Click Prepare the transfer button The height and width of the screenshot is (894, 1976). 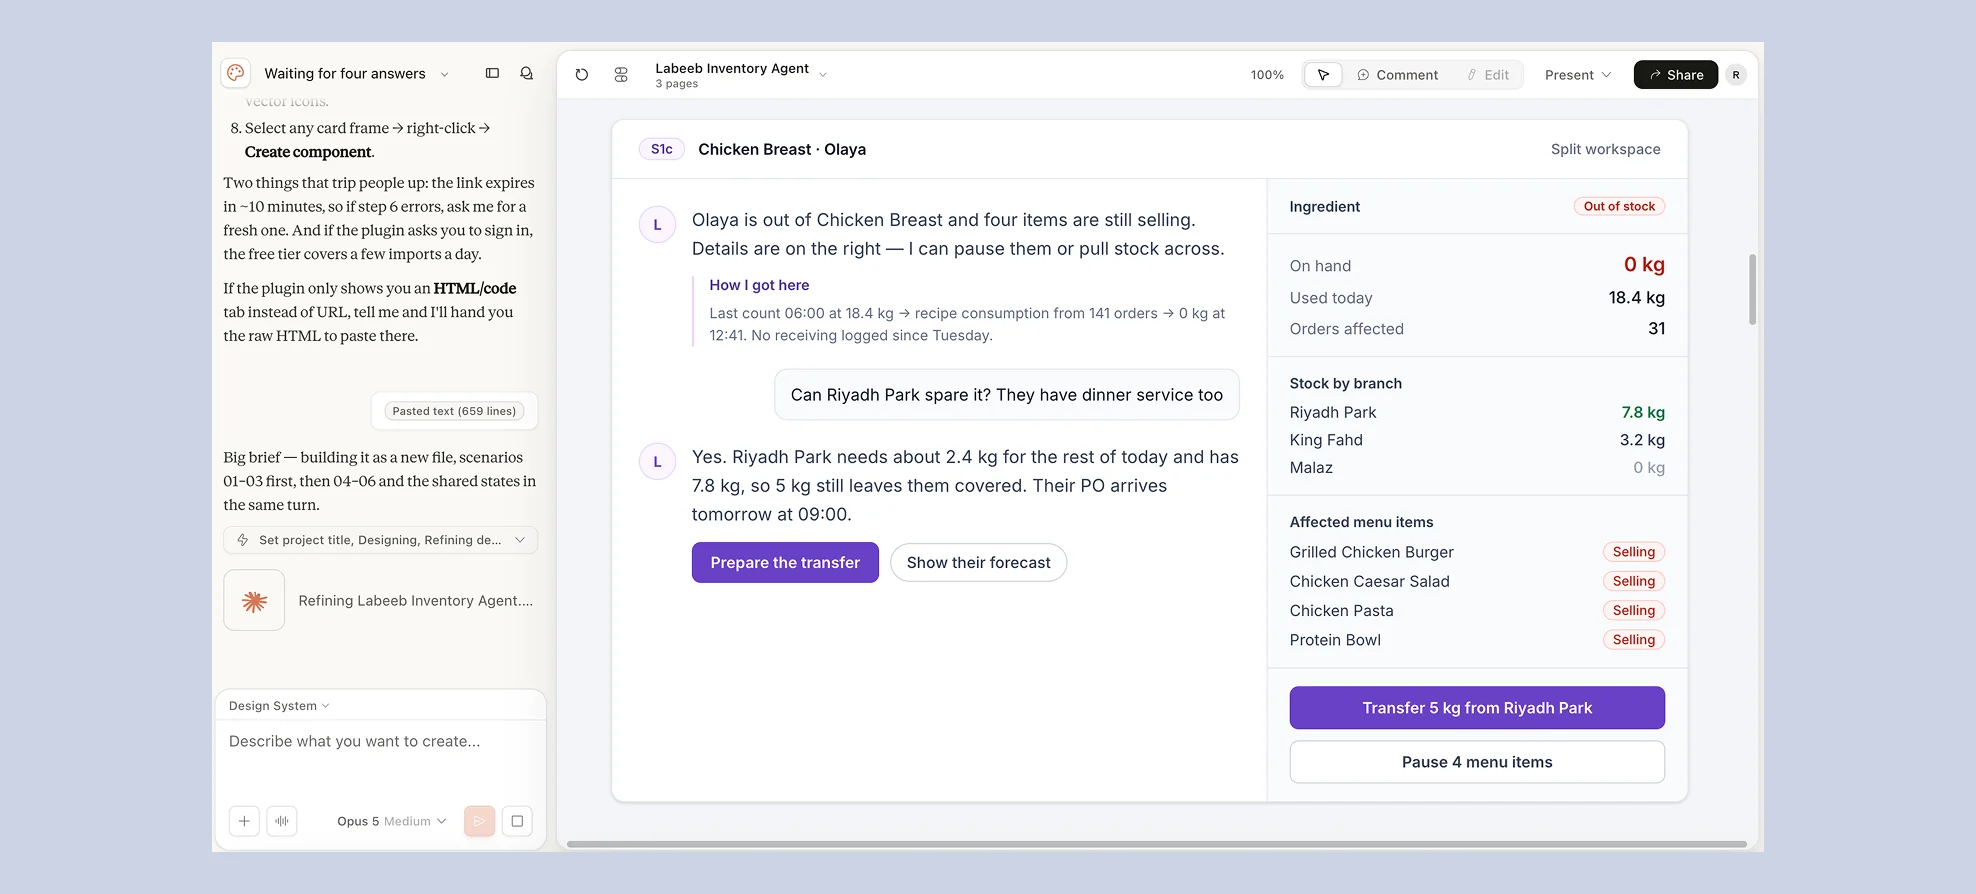785,563
